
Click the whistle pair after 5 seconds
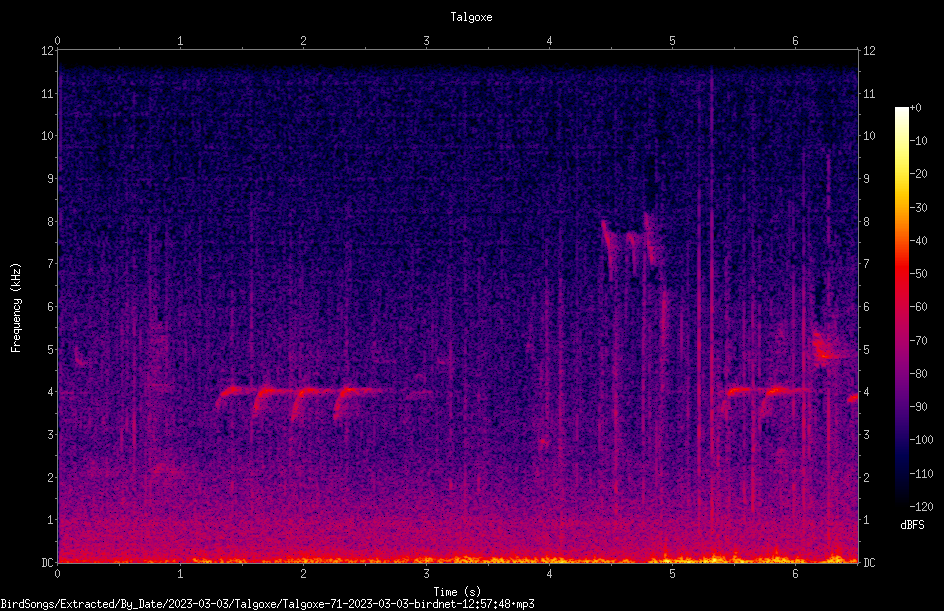tap(766, 402)
